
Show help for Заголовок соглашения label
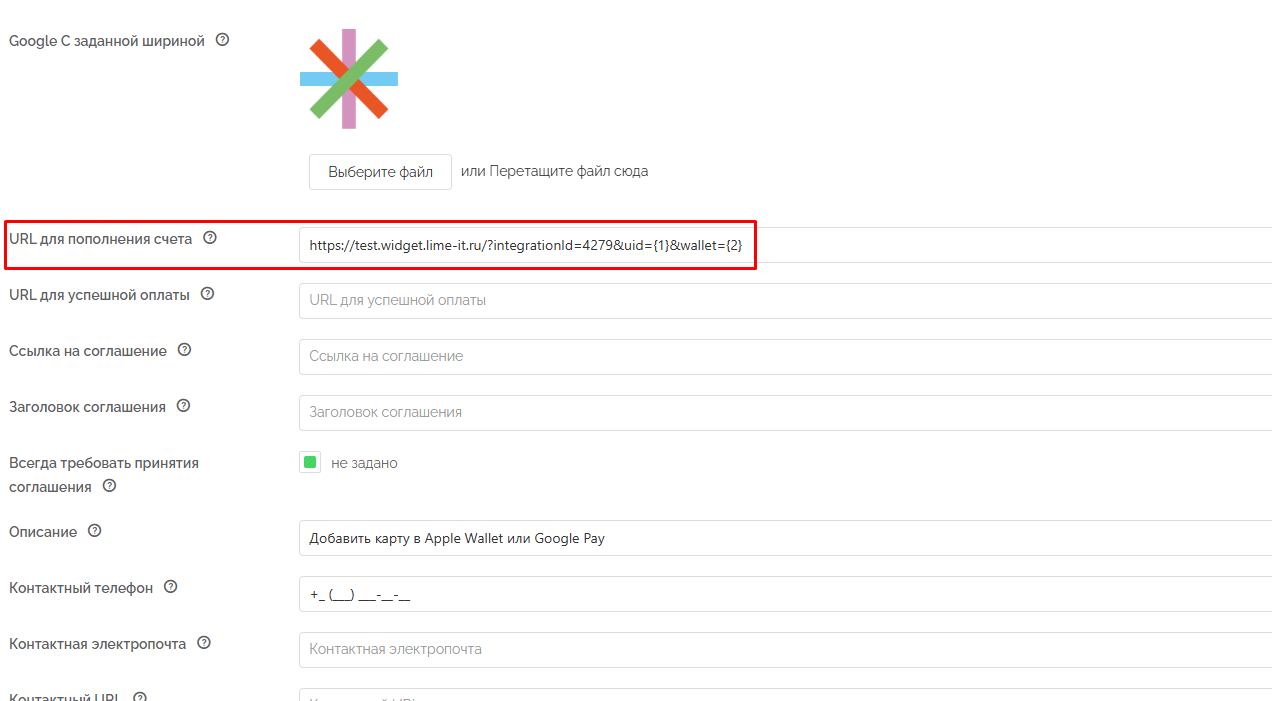184,406
